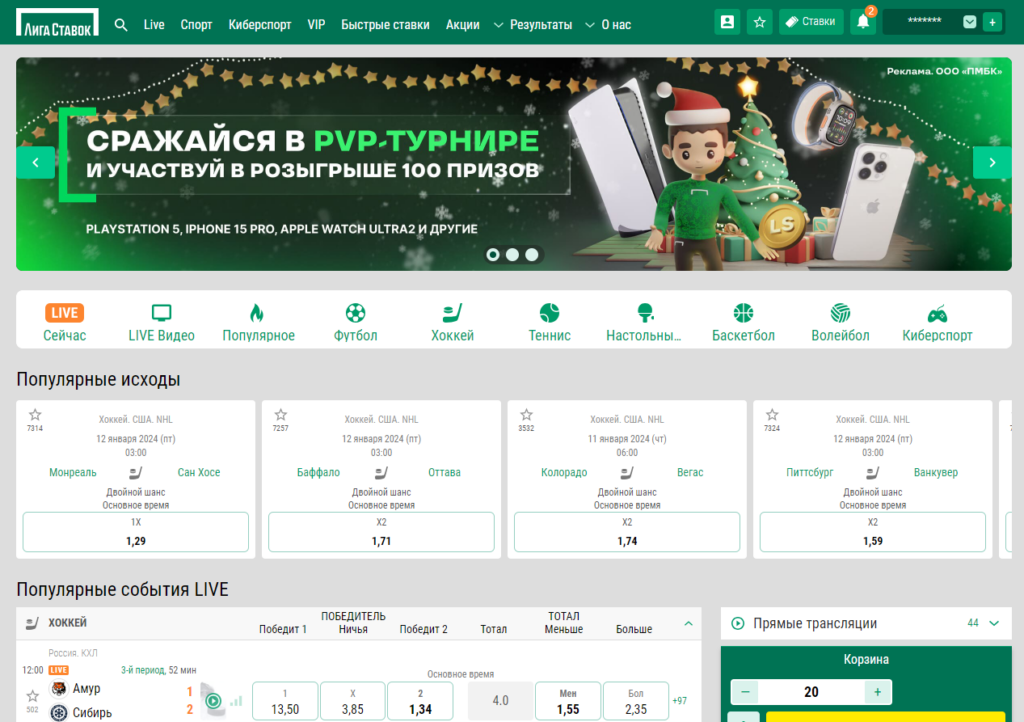The image size is (1024, 722).
Task: Play the Амур – Сибирь video stream
Action: 213,701
